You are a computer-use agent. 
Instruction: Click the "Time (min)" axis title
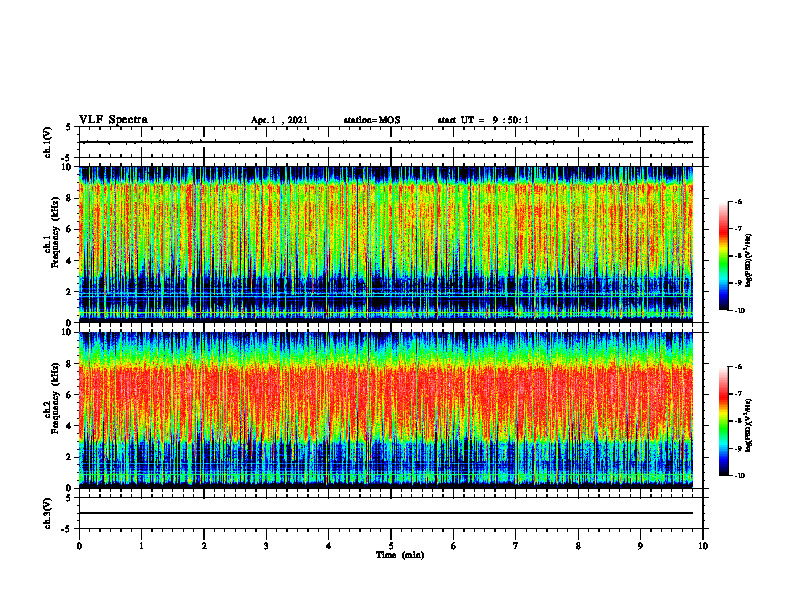(x=400, y=555)
